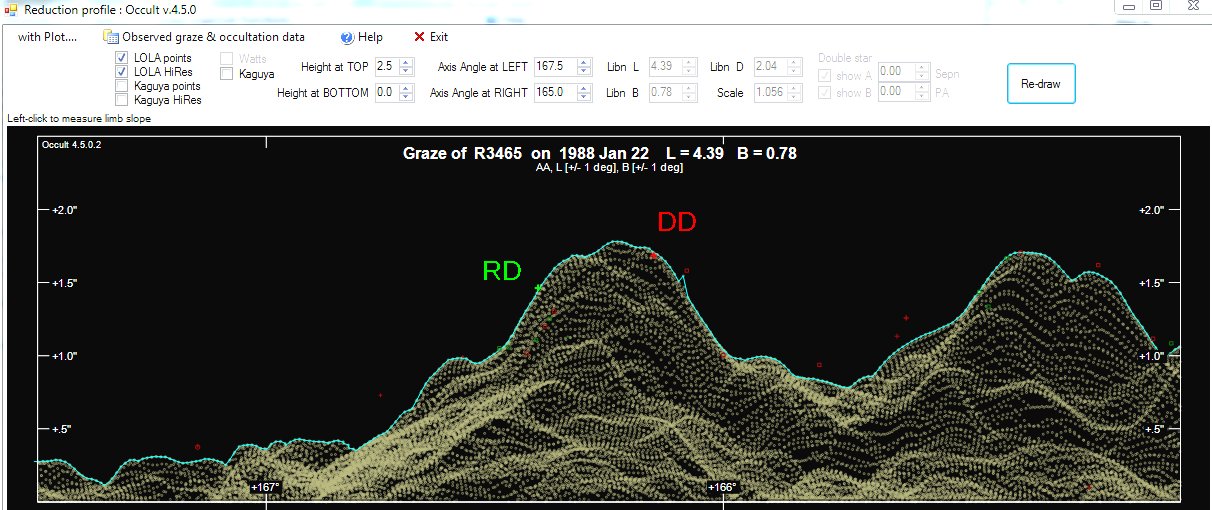Adjust the Height at BOTTOM stepper arrows
The width and height of the screenshot is (1212, 510).
click(x=406, y=92)
